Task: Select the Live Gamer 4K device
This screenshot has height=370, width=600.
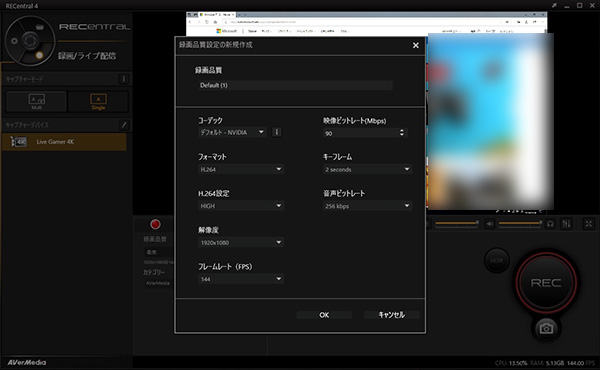Action: coord(64,142)
